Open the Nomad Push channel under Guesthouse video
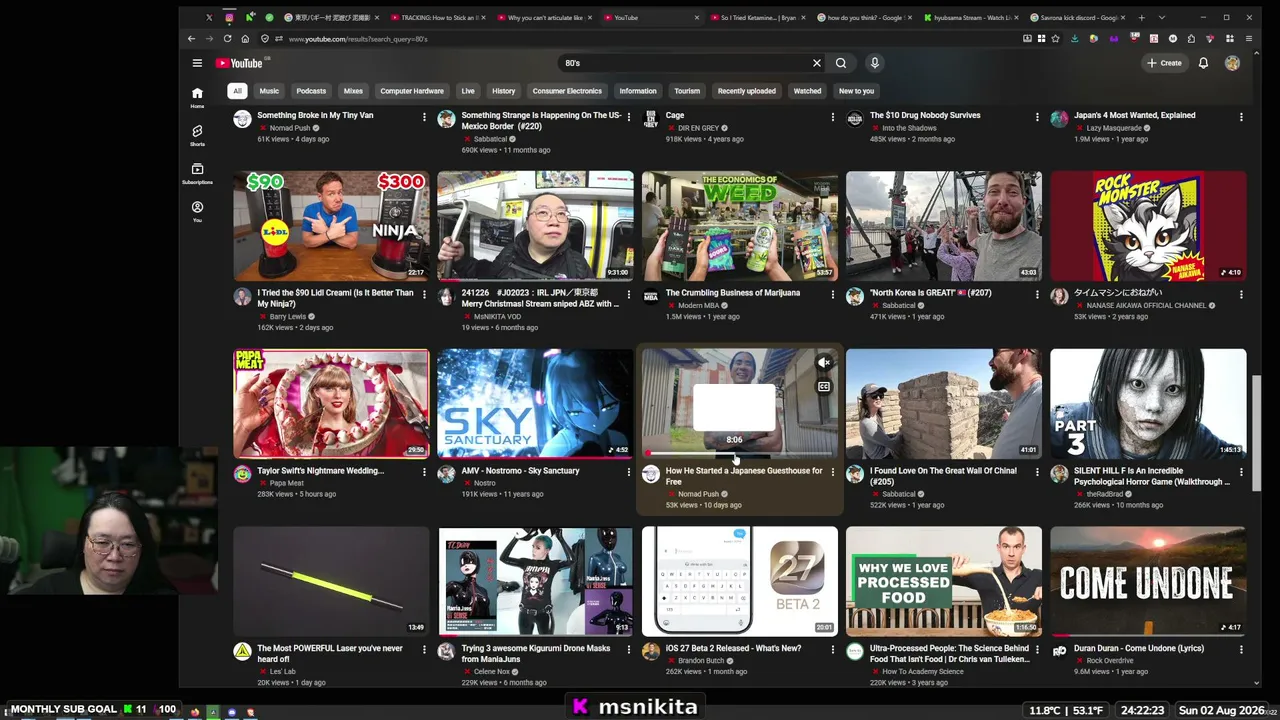 point(698,494)
